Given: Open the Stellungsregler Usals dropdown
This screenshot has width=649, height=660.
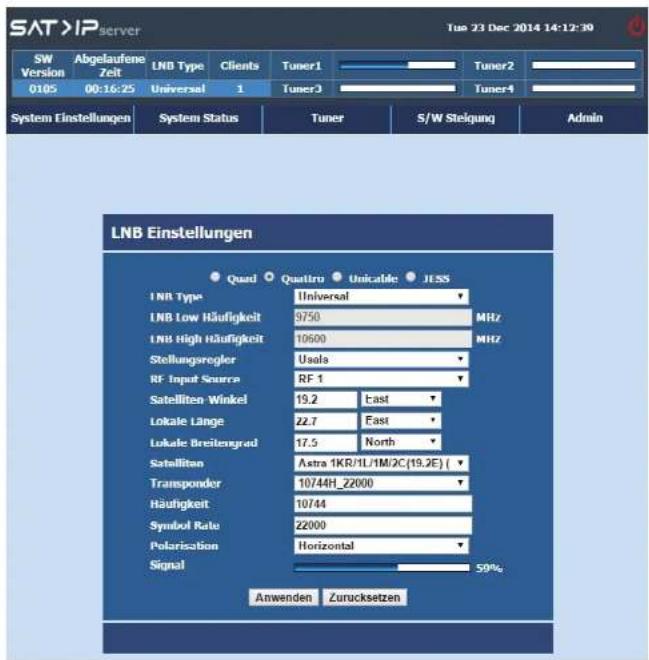Looking at the screenshot, I should pos(381,359).
